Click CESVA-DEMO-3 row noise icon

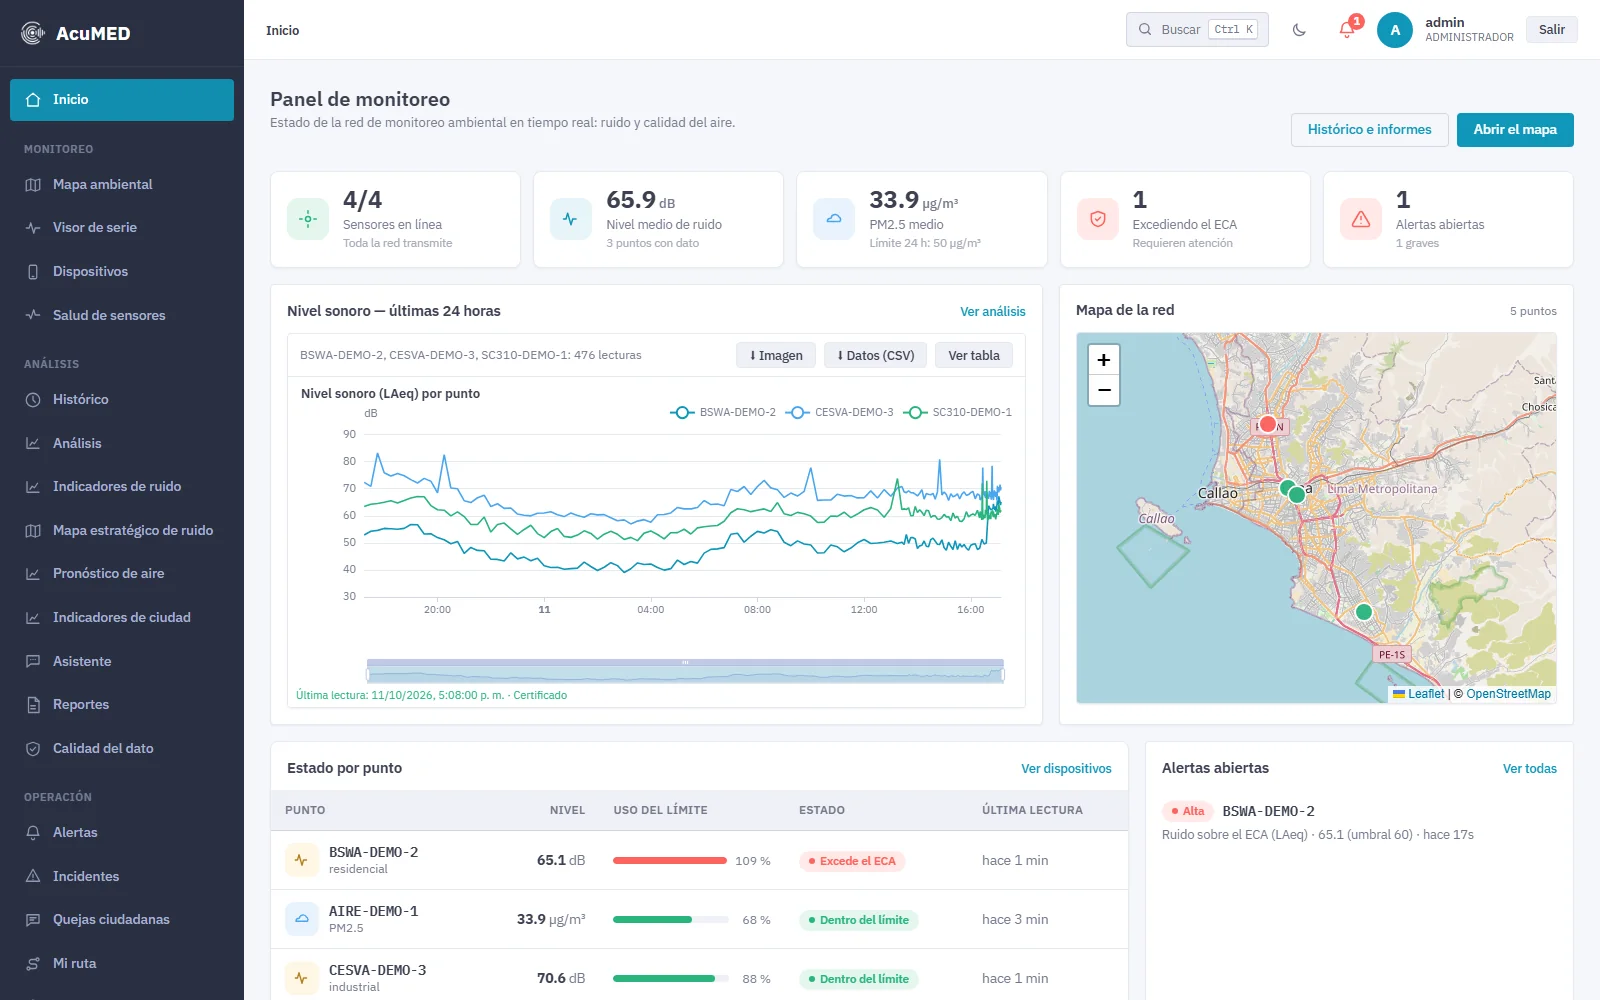(302, 978)
